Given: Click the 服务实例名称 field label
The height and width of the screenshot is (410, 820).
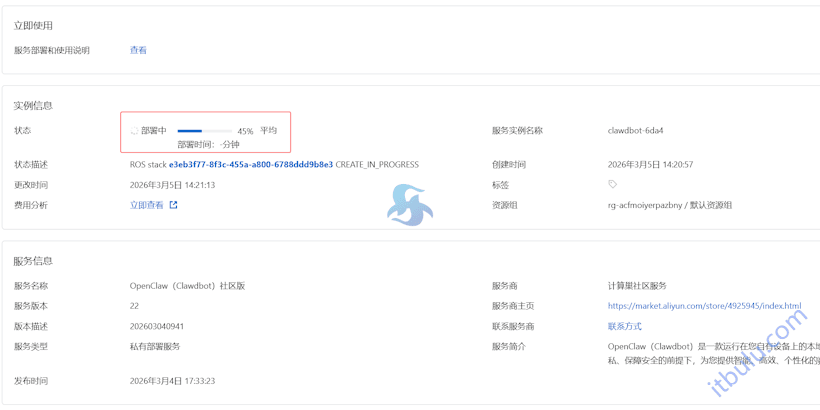Looking at the screenshot, I should click(517, 131).
